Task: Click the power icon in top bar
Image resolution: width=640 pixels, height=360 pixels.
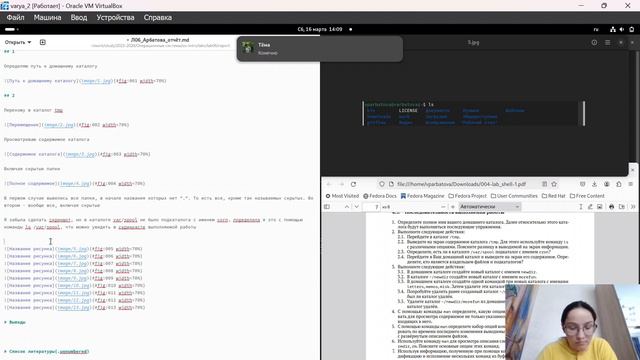Action: (x=631, y=29)
